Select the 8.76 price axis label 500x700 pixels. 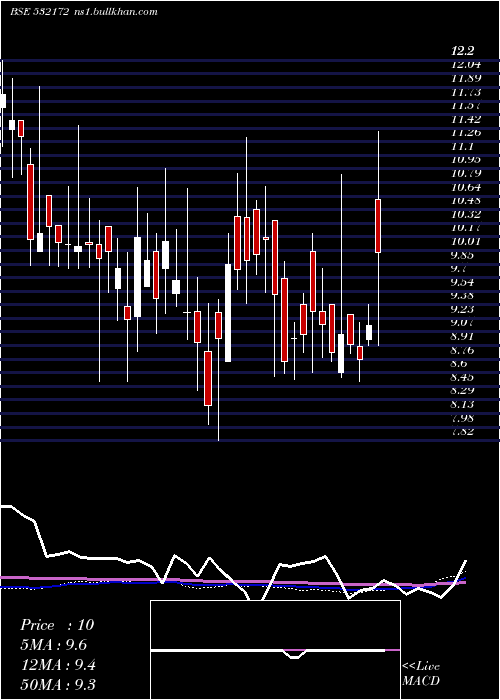coord(464,350)
